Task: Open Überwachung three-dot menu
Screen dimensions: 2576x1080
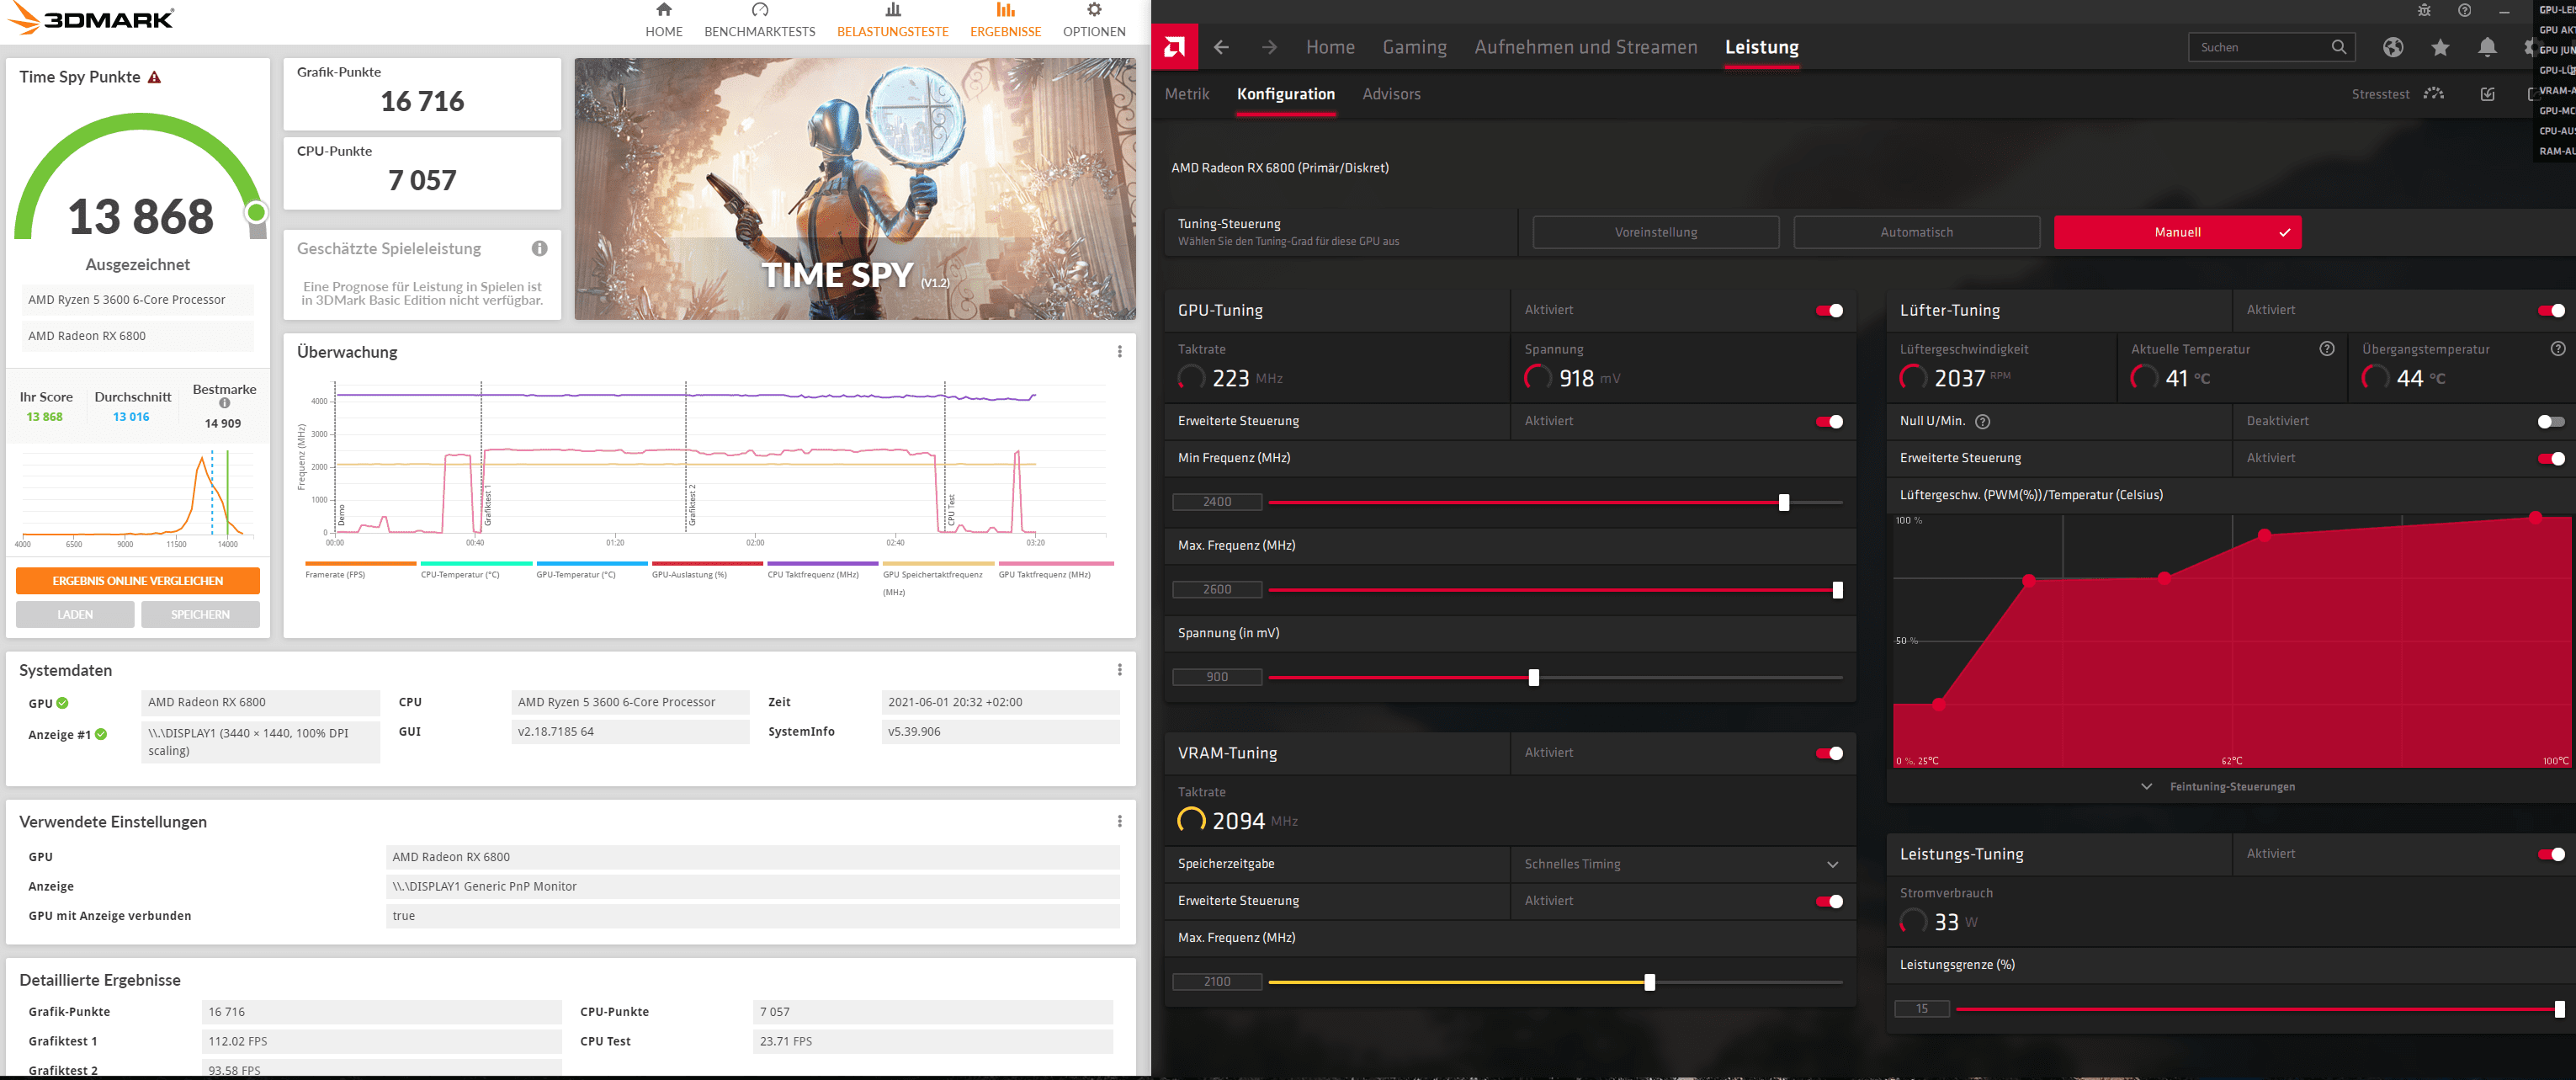Action: coord(1119,351)
